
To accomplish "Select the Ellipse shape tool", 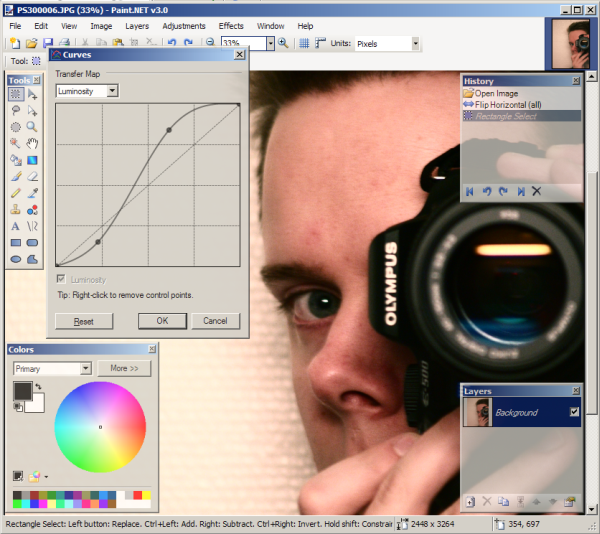I will (15, 259).
